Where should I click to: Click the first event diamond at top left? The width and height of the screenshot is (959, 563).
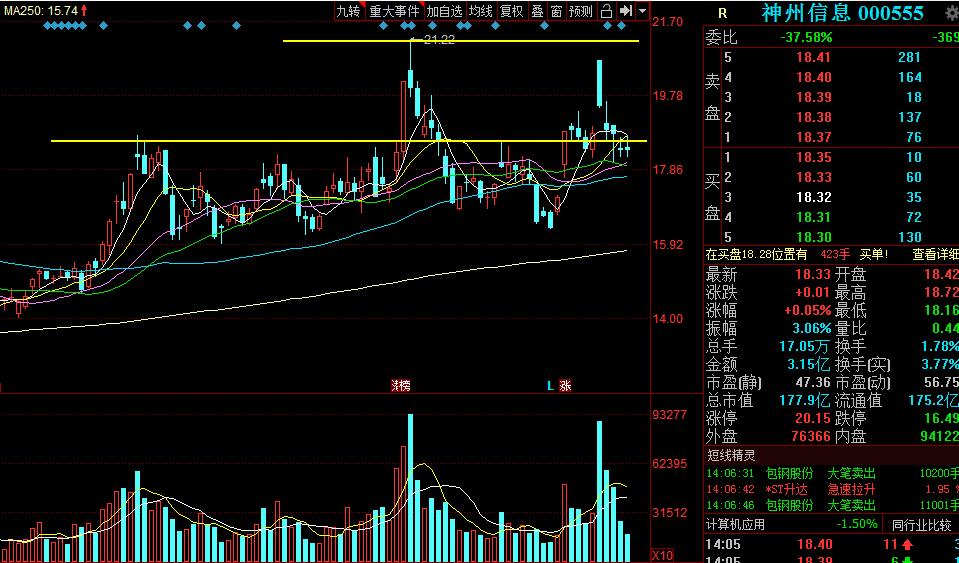tap(49, 25)
